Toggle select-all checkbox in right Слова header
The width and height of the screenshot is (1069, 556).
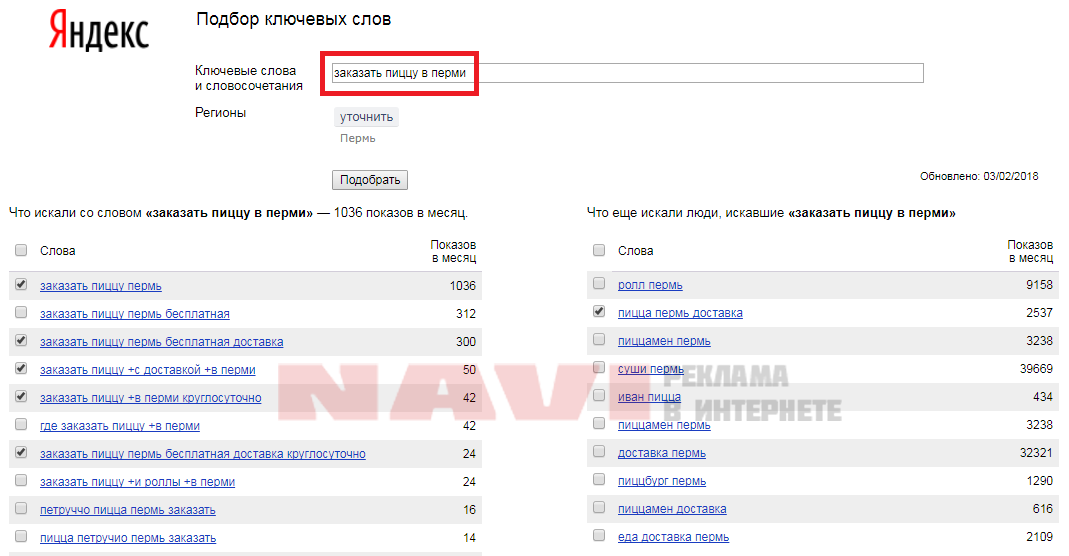pyautogui.click(x=599, y=250)
